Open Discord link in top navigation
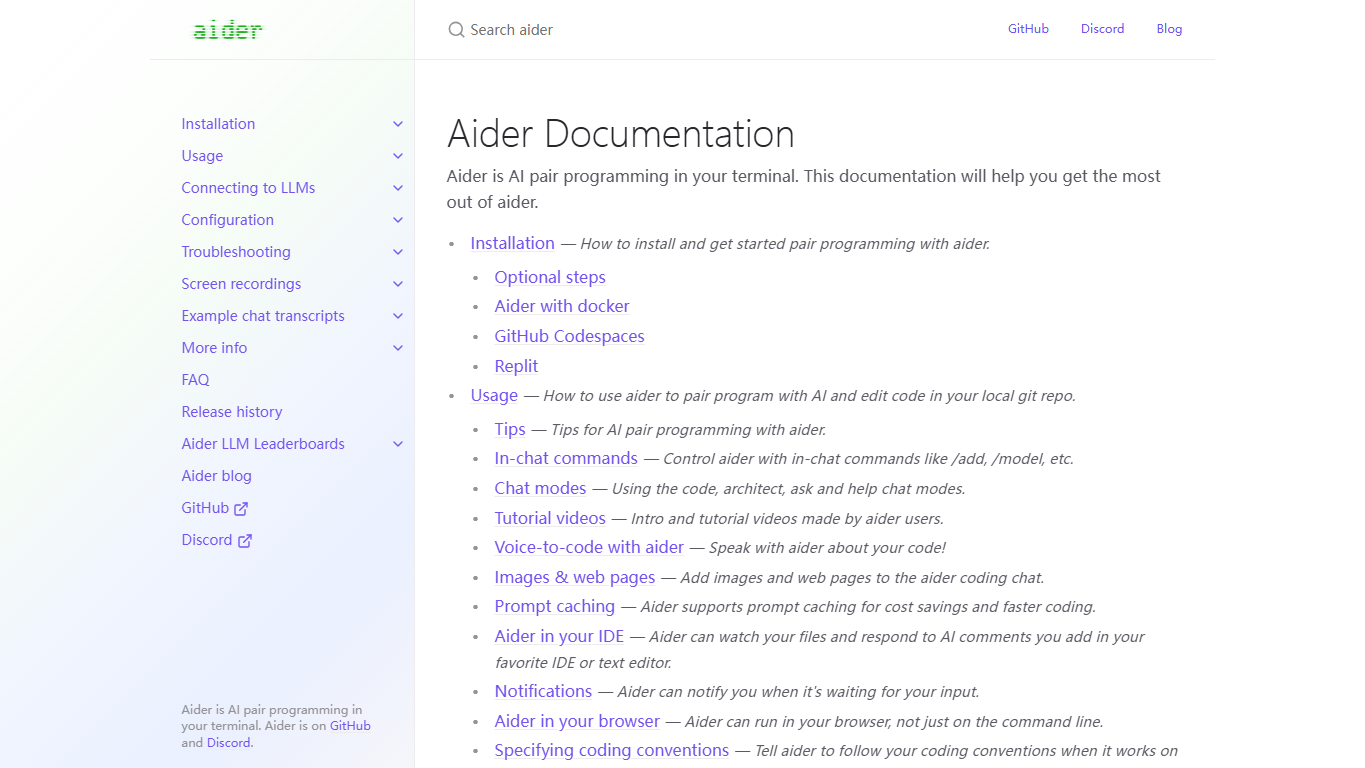The image size is (1365, 768). click(1102, 29)
